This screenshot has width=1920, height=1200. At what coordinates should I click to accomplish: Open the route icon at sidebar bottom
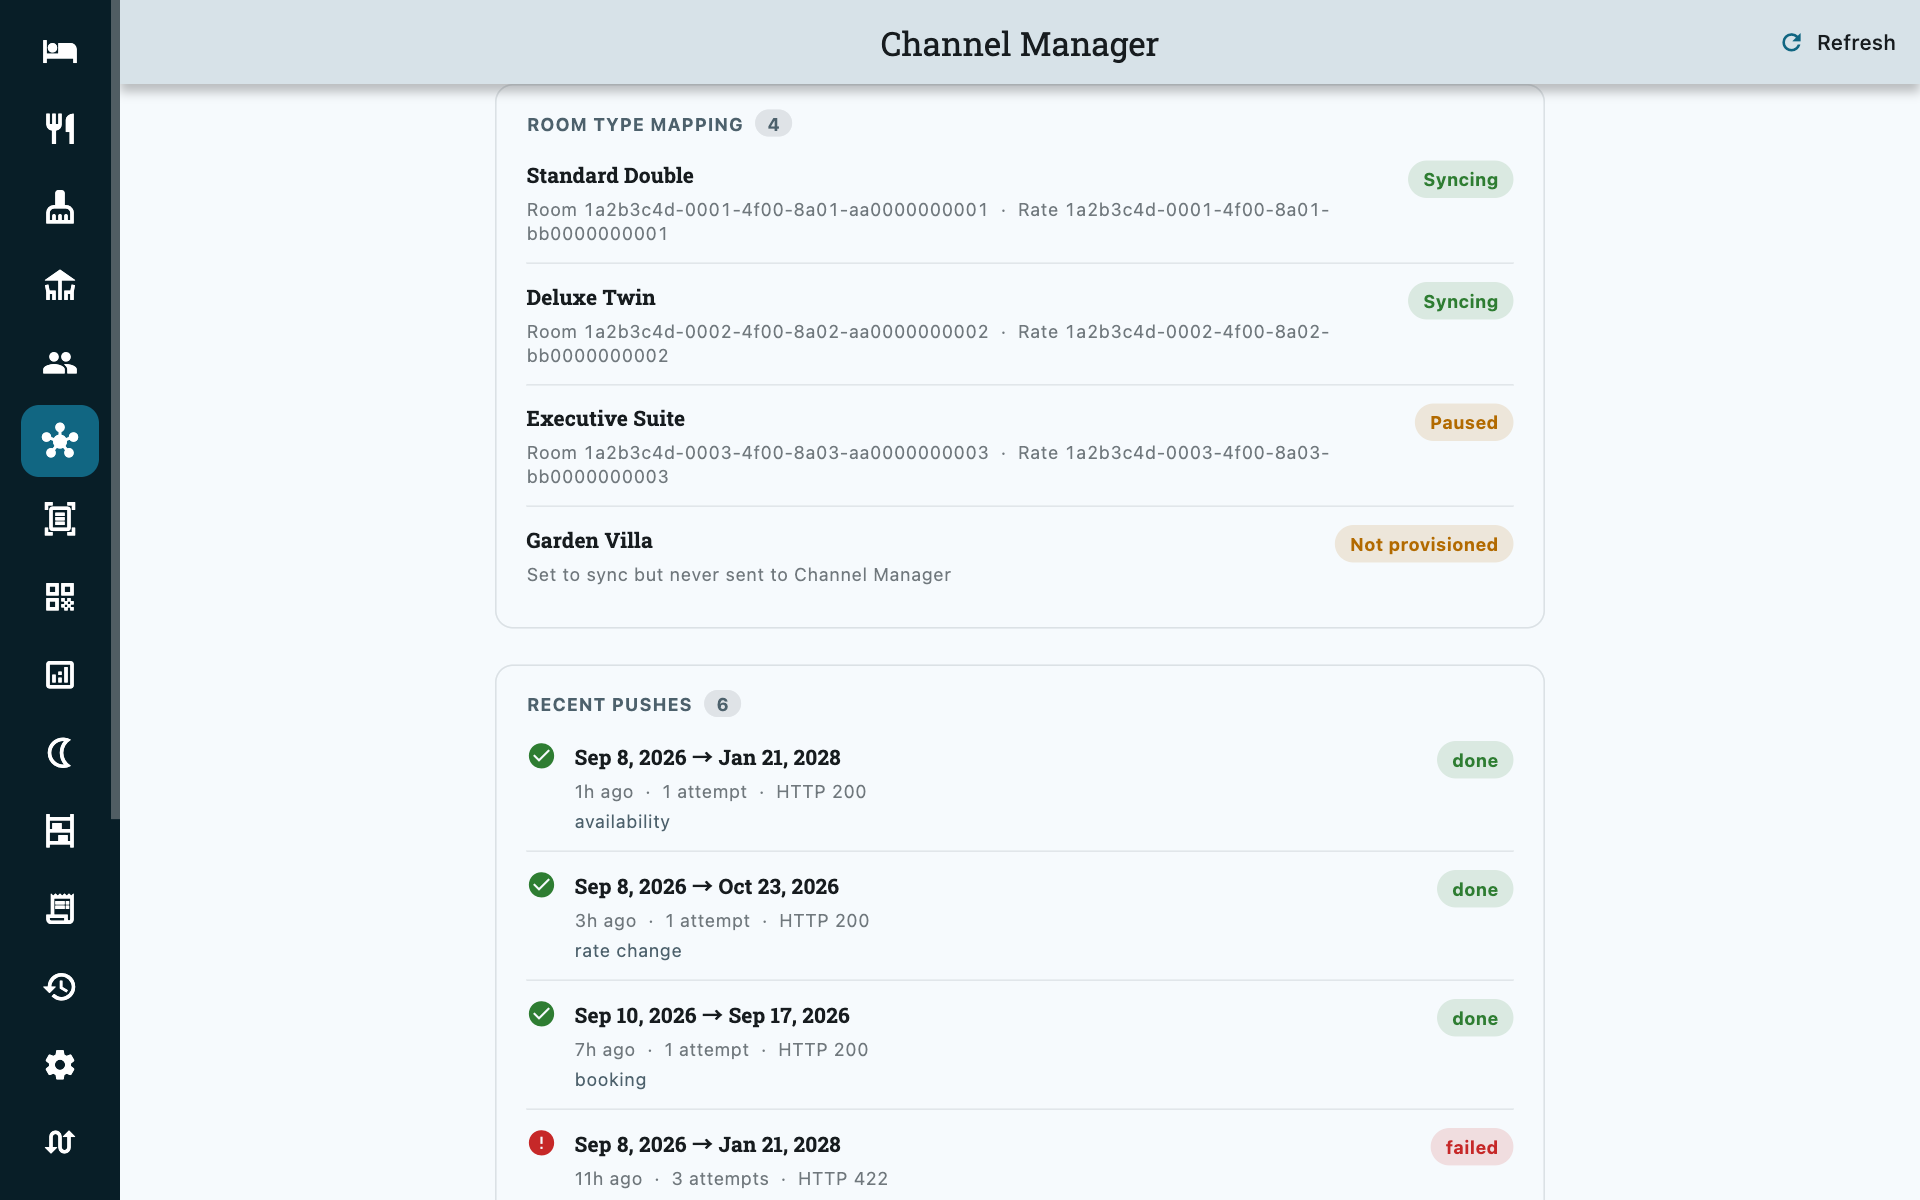(x=60, y=1143)
